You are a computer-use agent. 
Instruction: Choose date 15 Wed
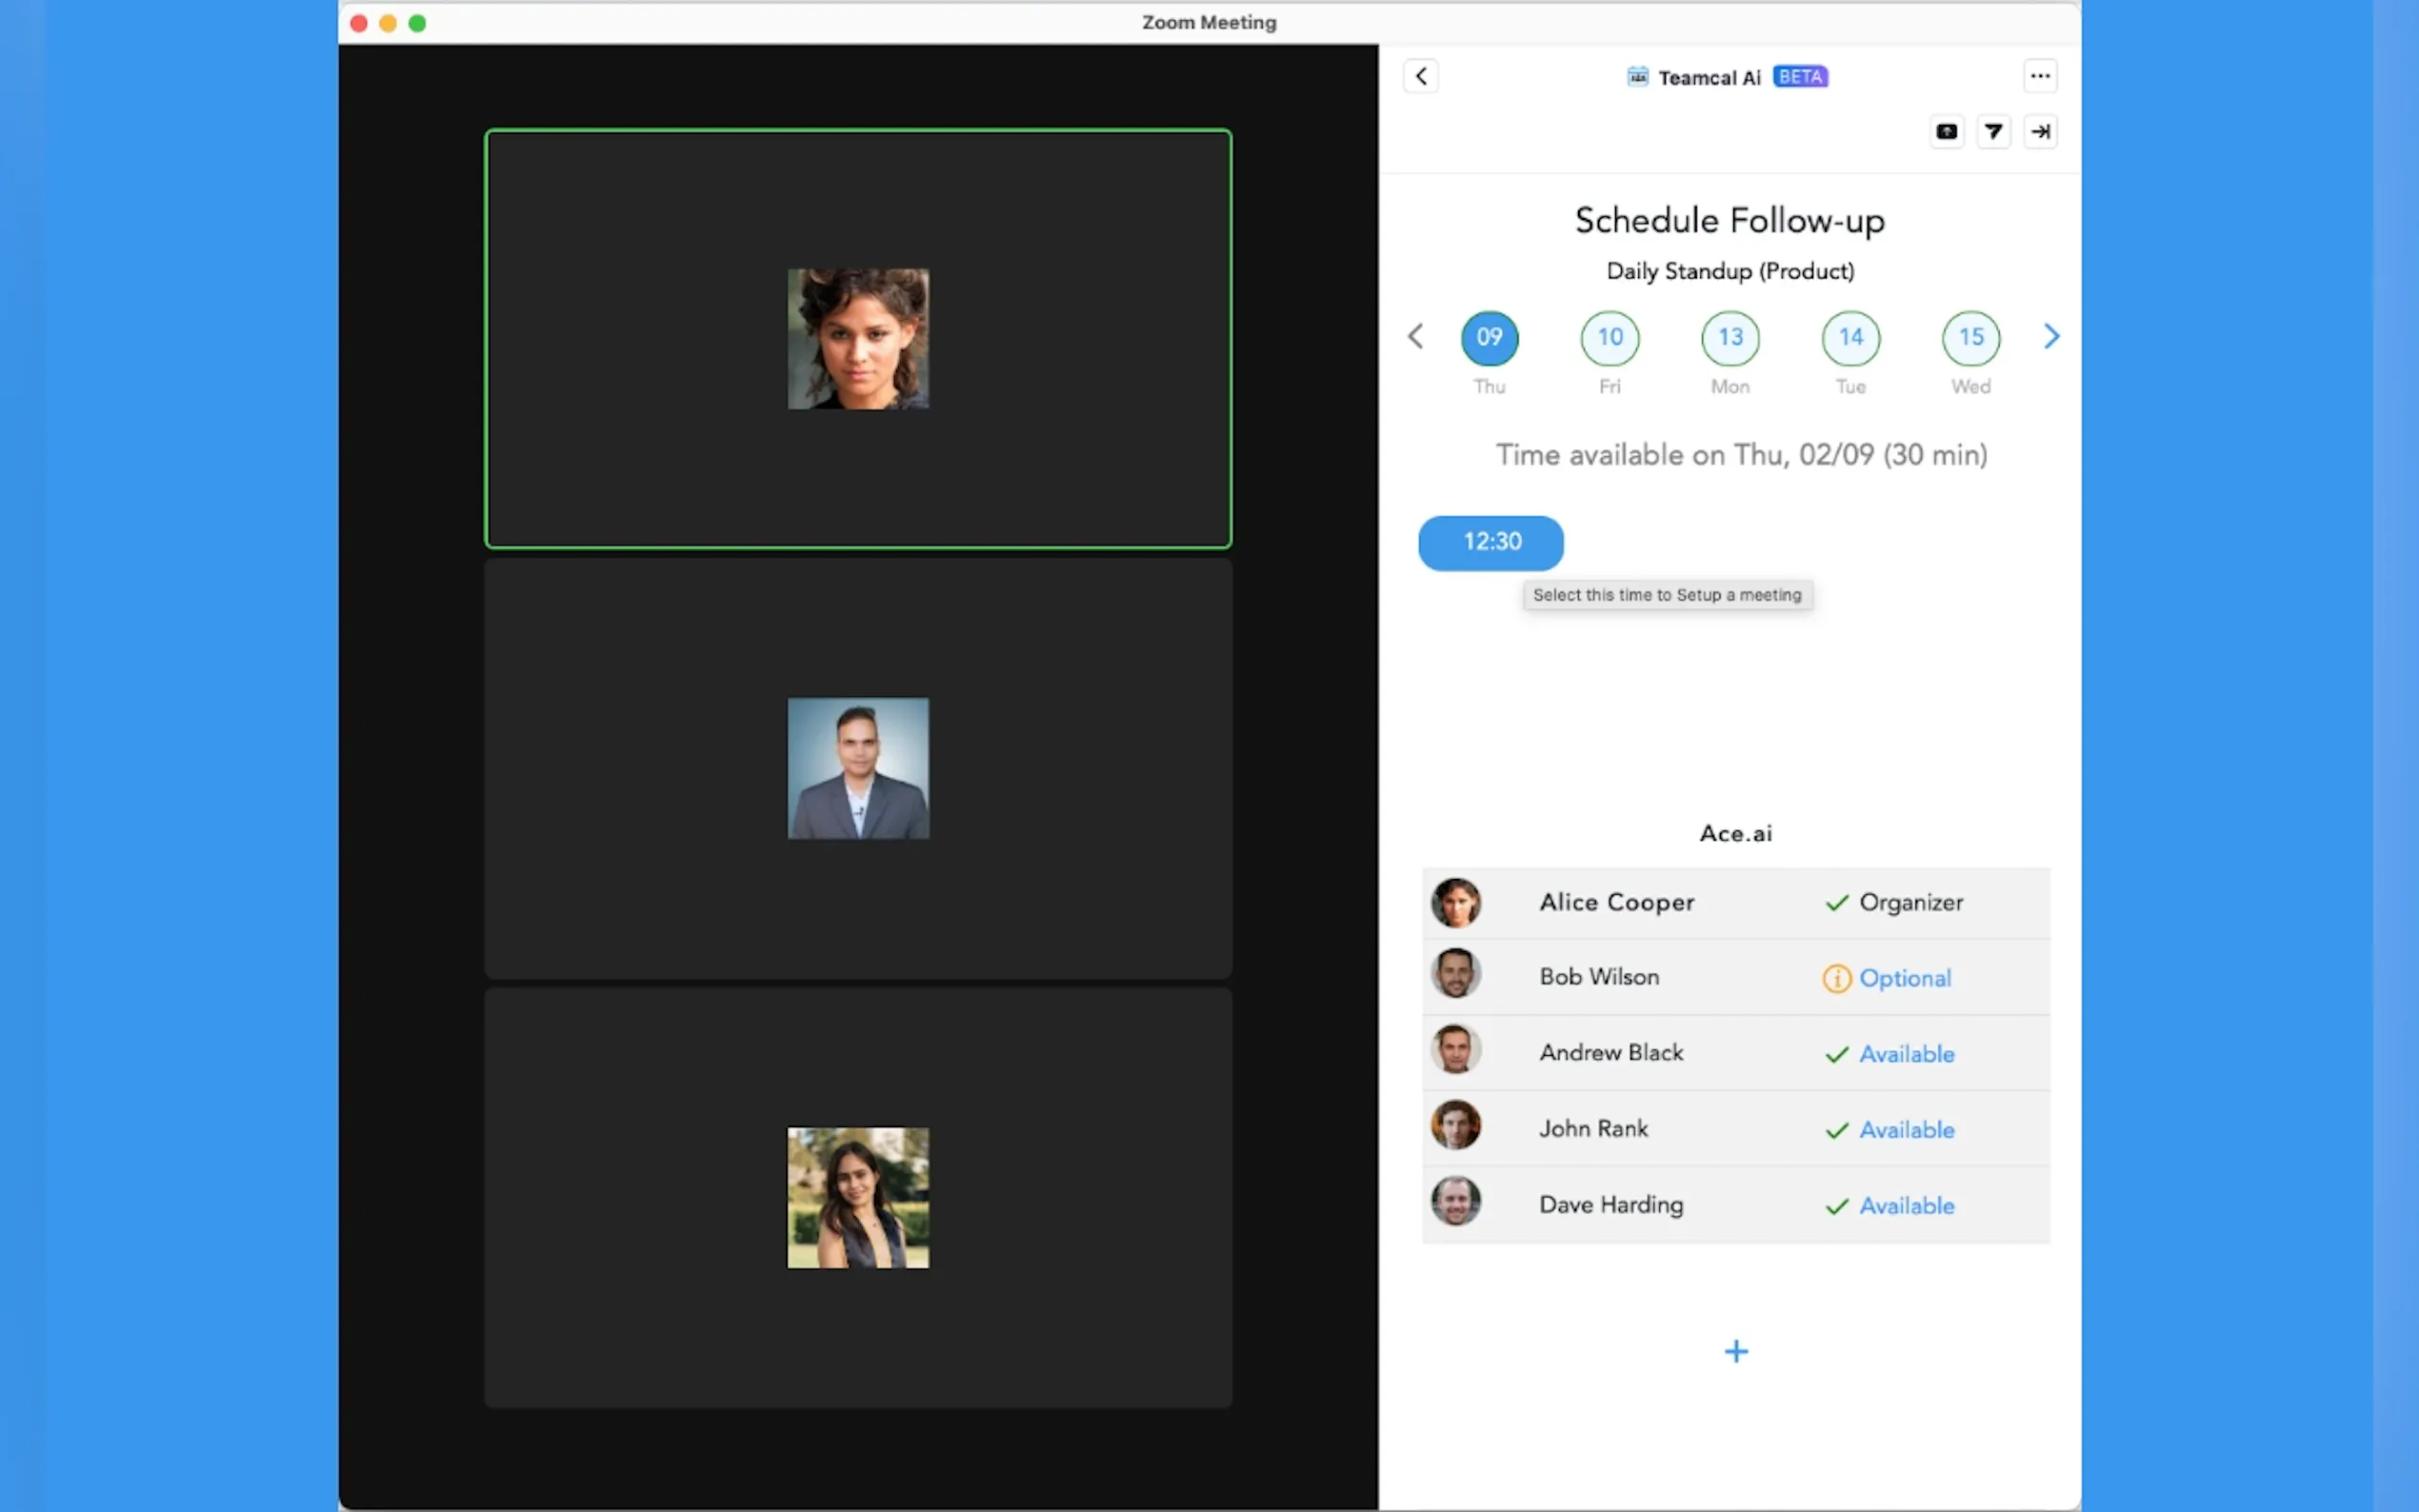[1970, 338]
